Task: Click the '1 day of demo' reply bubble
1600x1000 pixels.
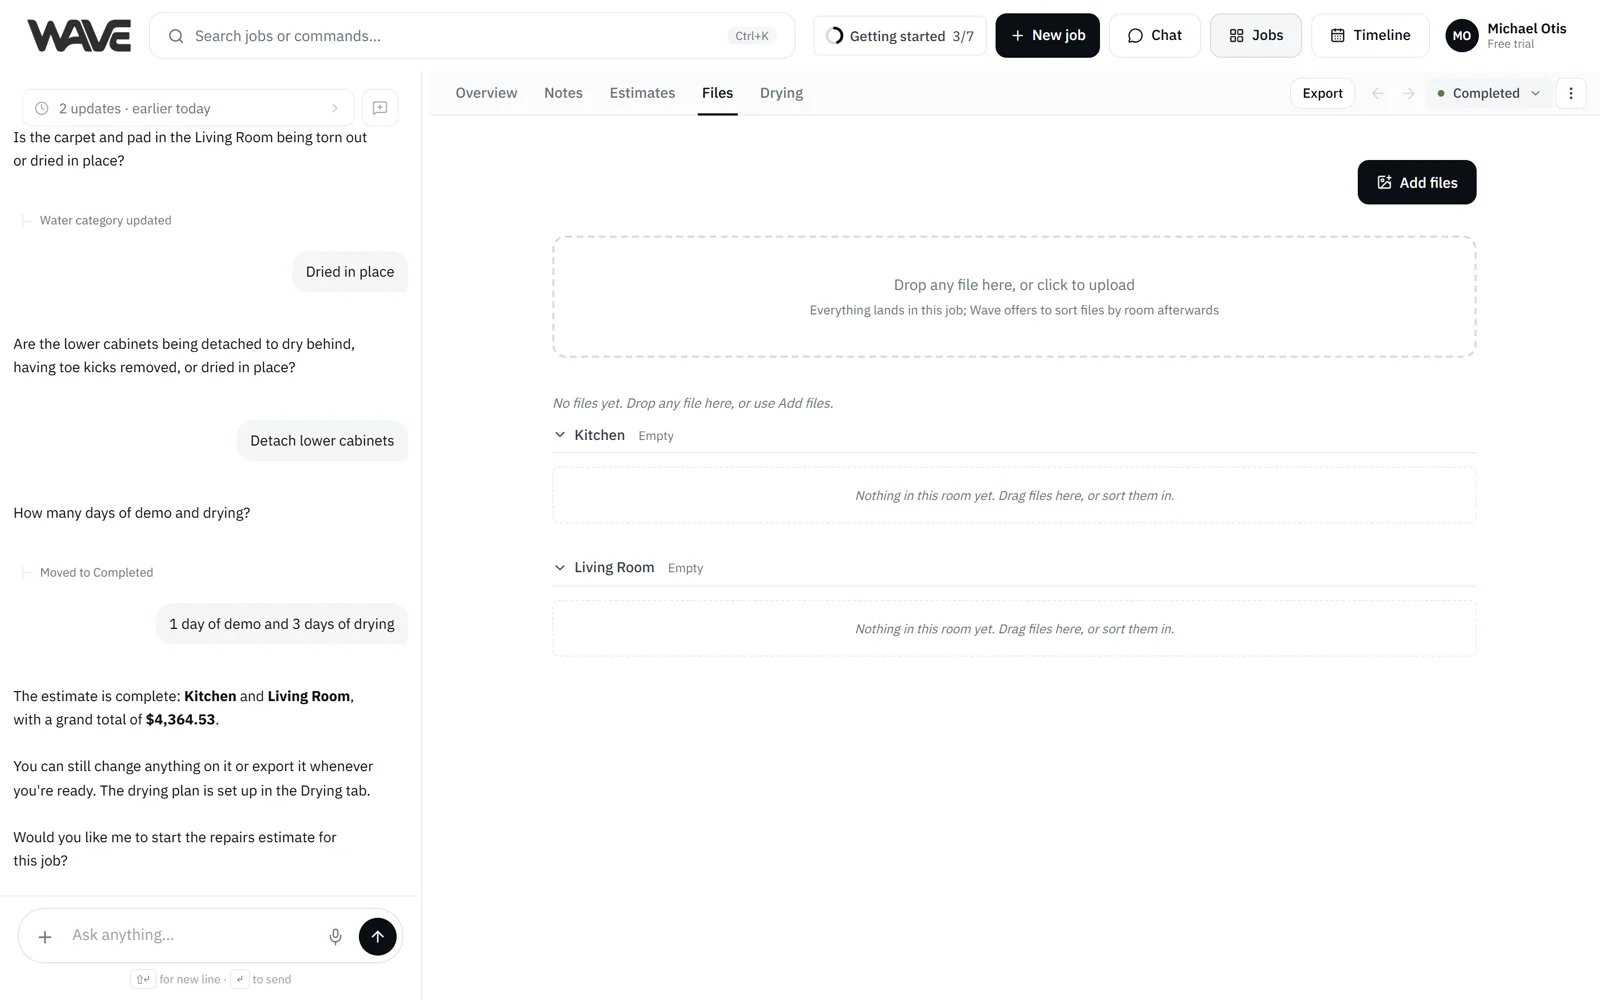Action: tap(282, 624)
